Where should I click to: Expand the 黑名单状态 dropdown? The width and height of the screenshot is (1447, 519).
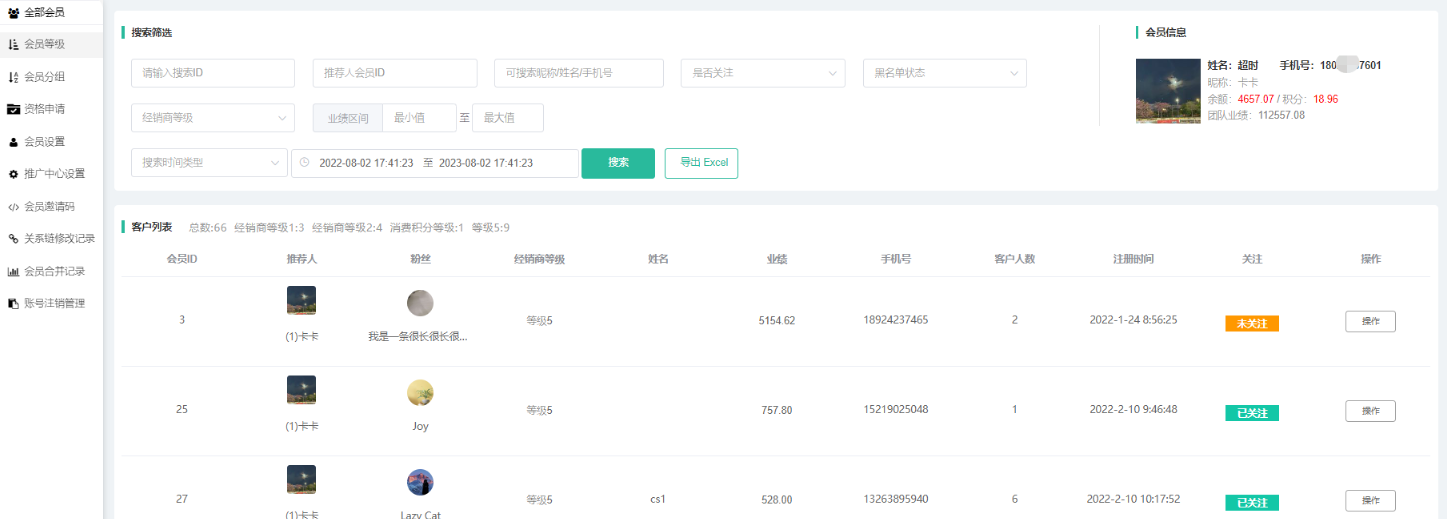(x=944, y=73)
